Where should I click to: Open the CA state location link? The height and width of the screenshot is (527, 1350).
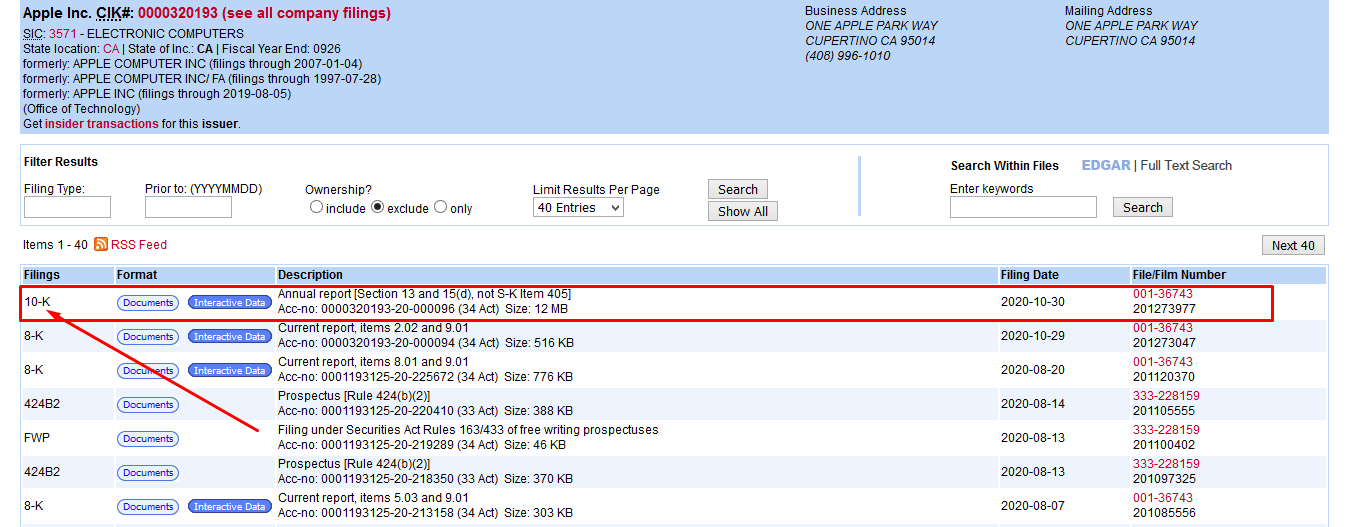111,49
